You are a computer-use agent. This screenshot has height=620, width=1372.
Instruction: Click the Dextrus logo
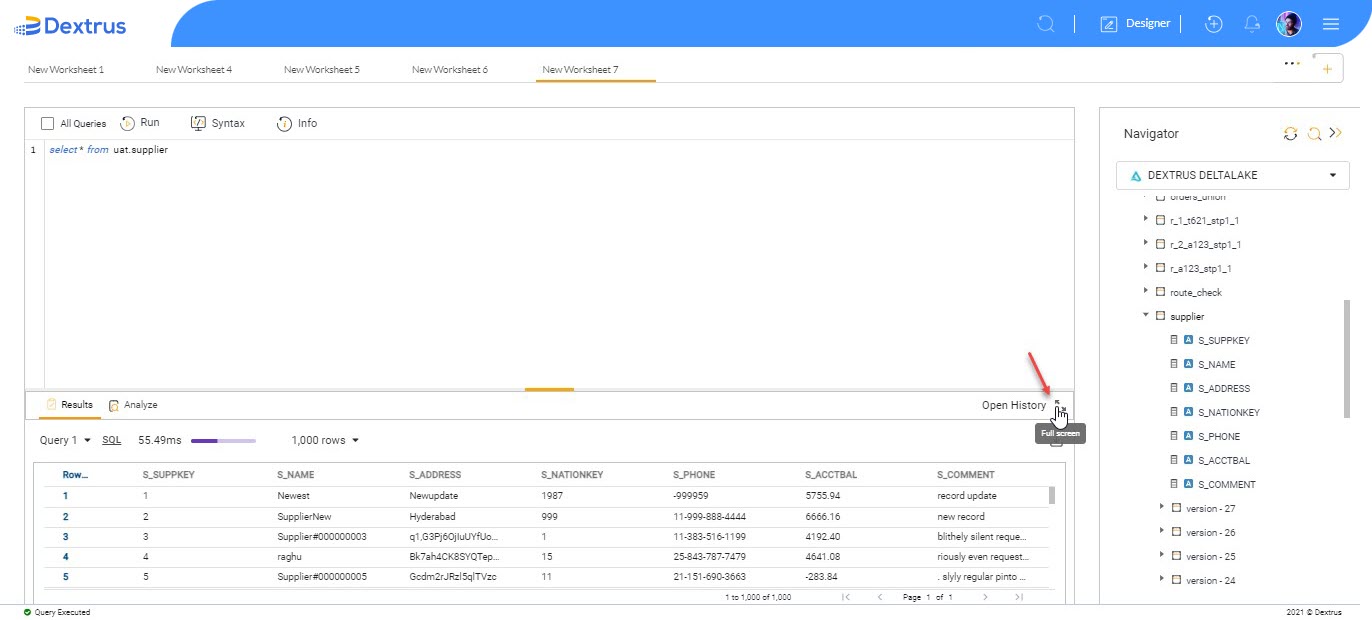click(x=70, y=26)
